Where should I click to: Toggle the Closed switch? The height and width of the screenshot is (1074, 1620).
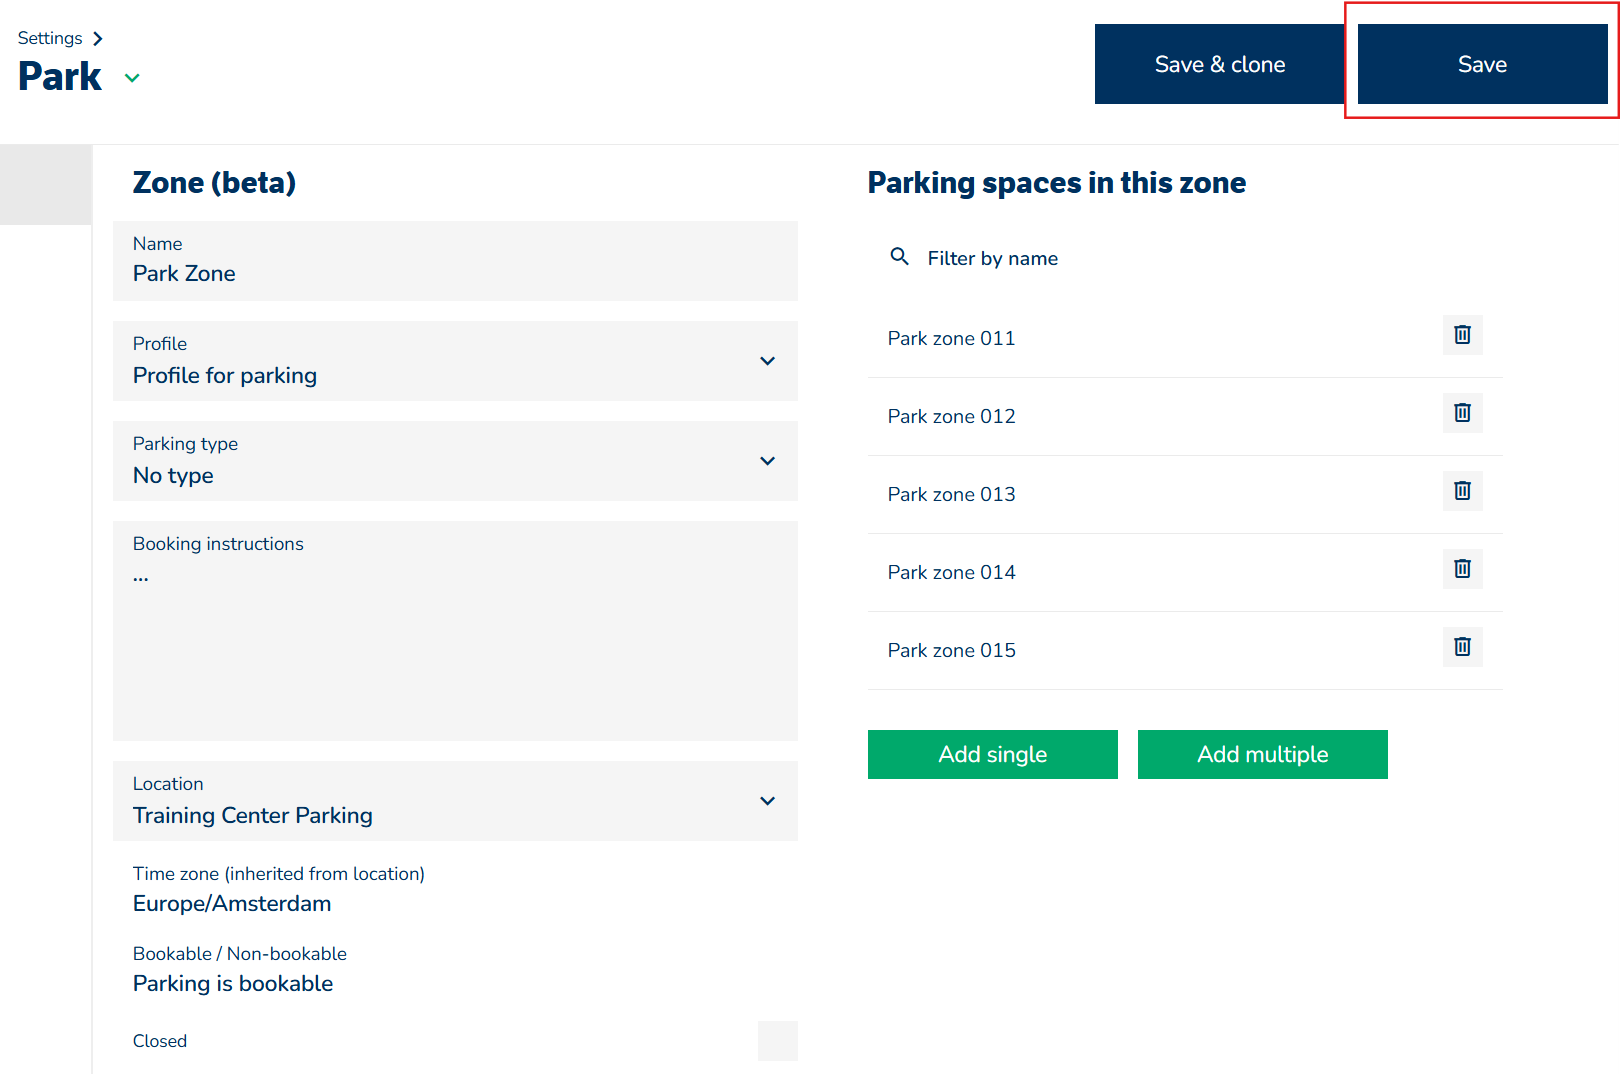(777, 1041)
